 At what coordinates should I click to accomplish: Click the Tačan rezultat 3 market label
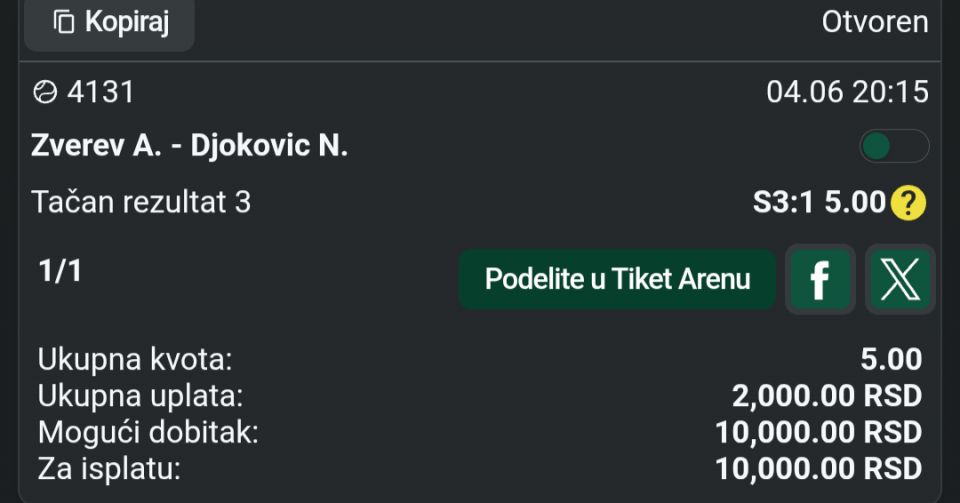(x=141, y=203)
